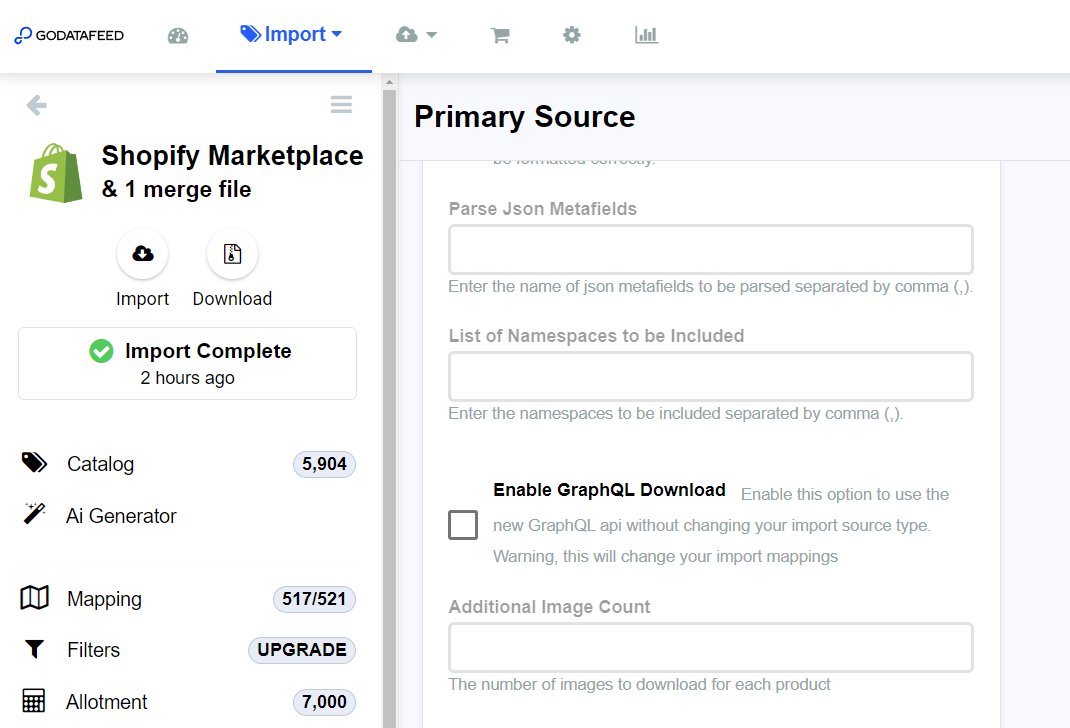Click the Filters funnel icon

34,650
